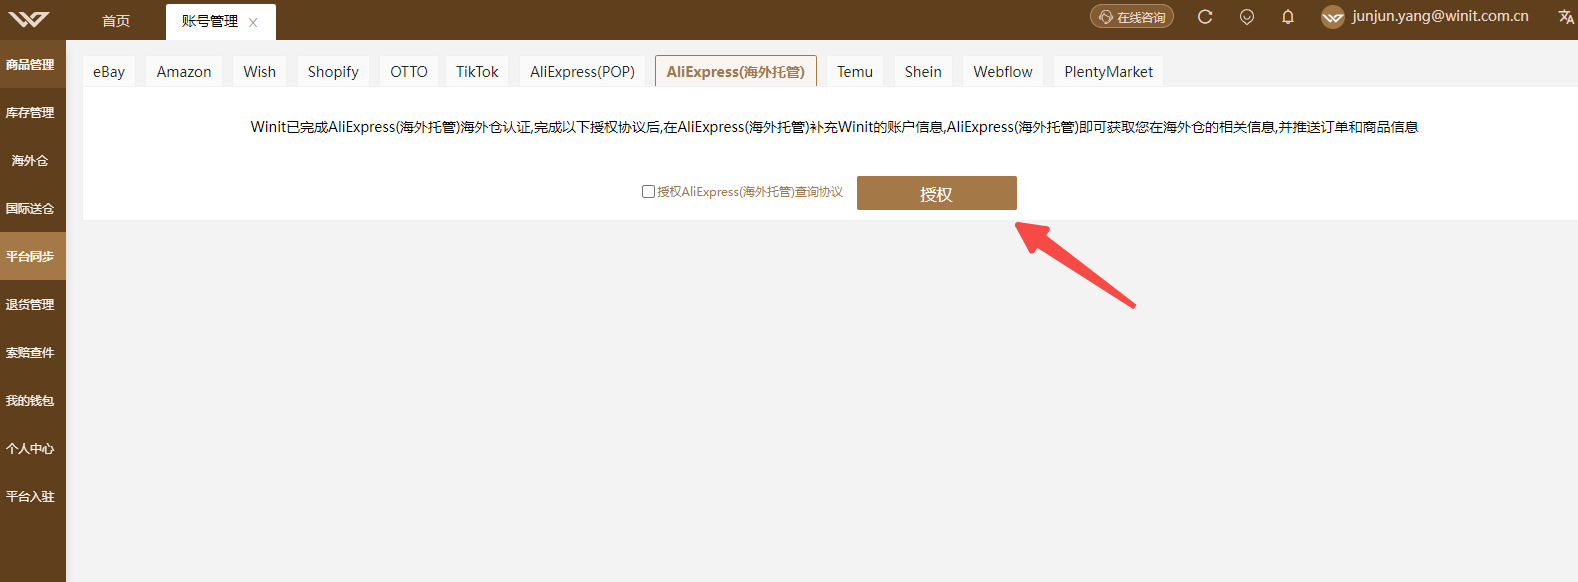Open the notification bell icon
Image resolution: width=1578 pixels, height=582 pixels.
click(1288, 17)
